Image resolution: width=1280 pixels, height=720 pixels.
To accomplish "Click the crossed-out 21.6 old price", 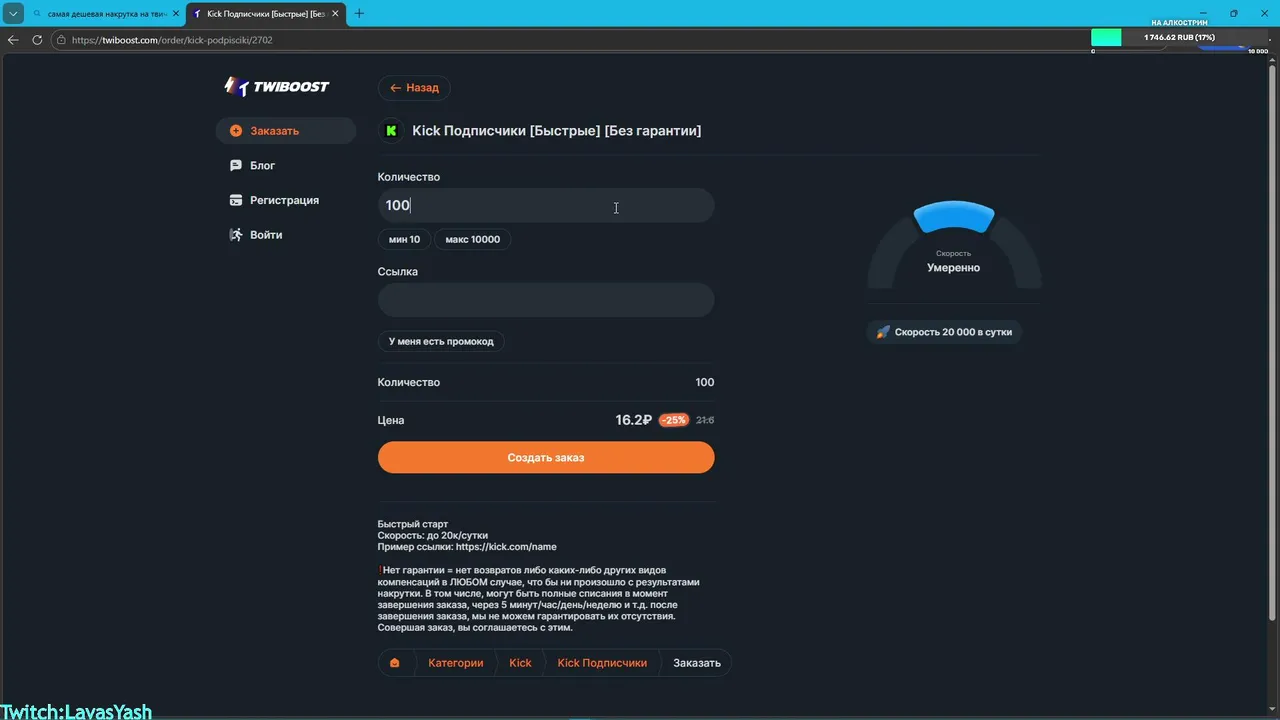I will coord(705,420).
